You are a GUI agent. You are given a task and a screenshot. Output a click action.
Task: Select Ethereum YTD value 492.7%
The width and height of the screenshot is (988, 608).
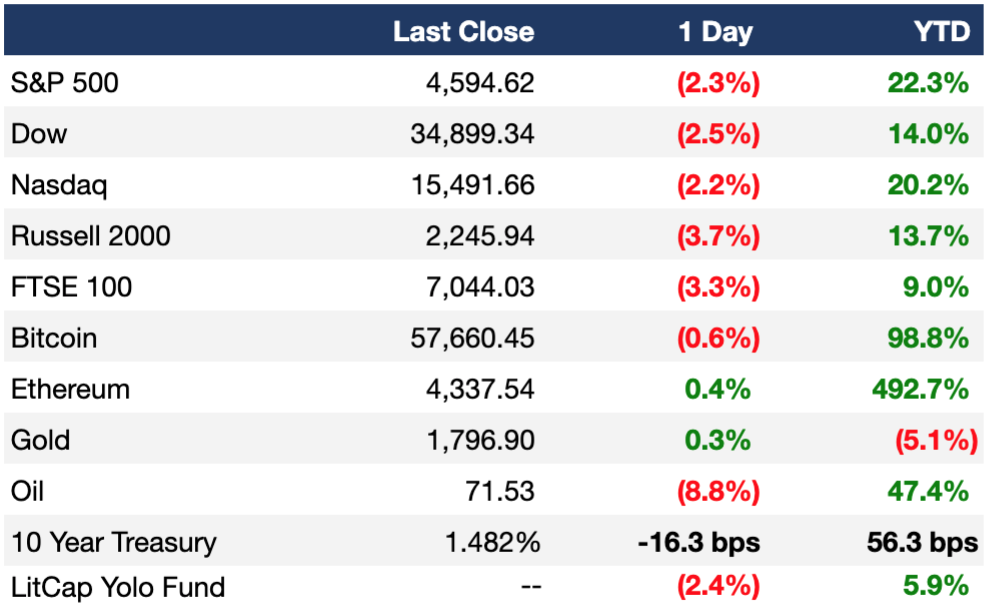(921, 389)
